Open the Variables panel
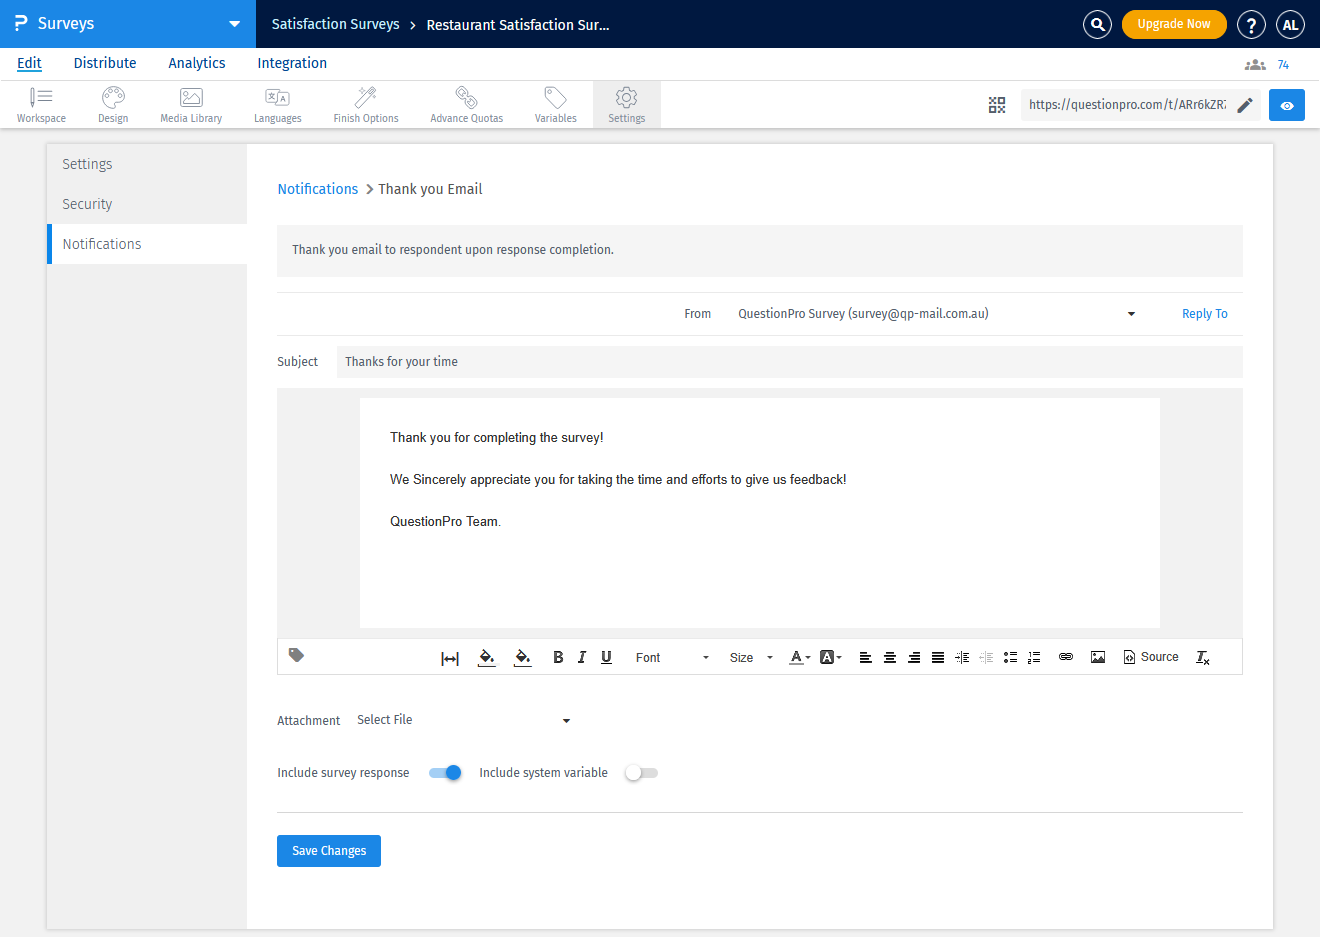Image resolution: width=1320 pixels, height=937 pixels. pyautogui.click(x=555, y=104)
